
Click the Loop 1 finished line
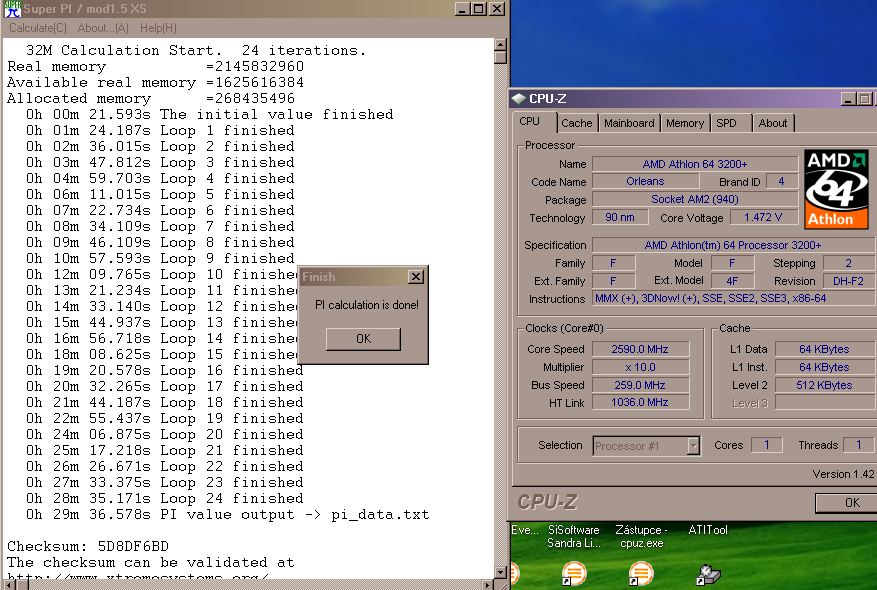point(160,130)
